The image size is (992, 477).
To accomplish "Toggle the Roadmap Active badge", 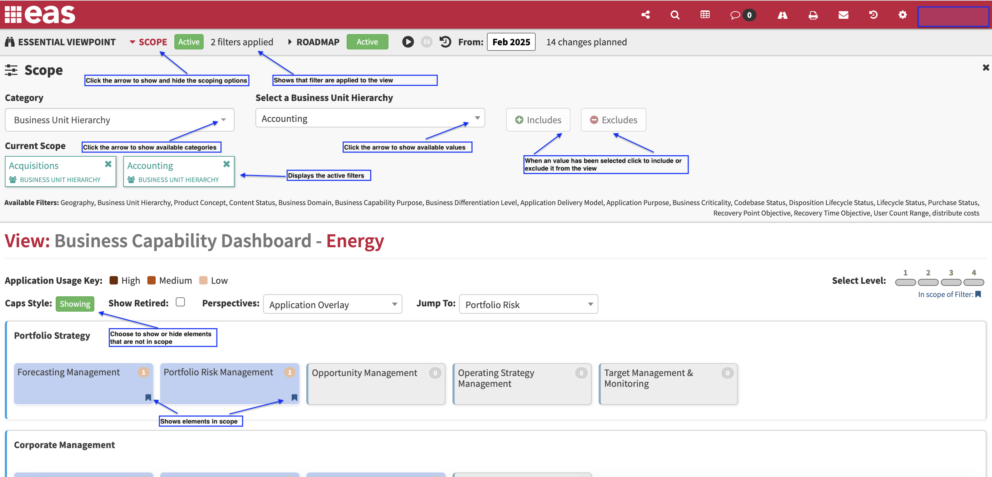I will (x=367, y=42).
